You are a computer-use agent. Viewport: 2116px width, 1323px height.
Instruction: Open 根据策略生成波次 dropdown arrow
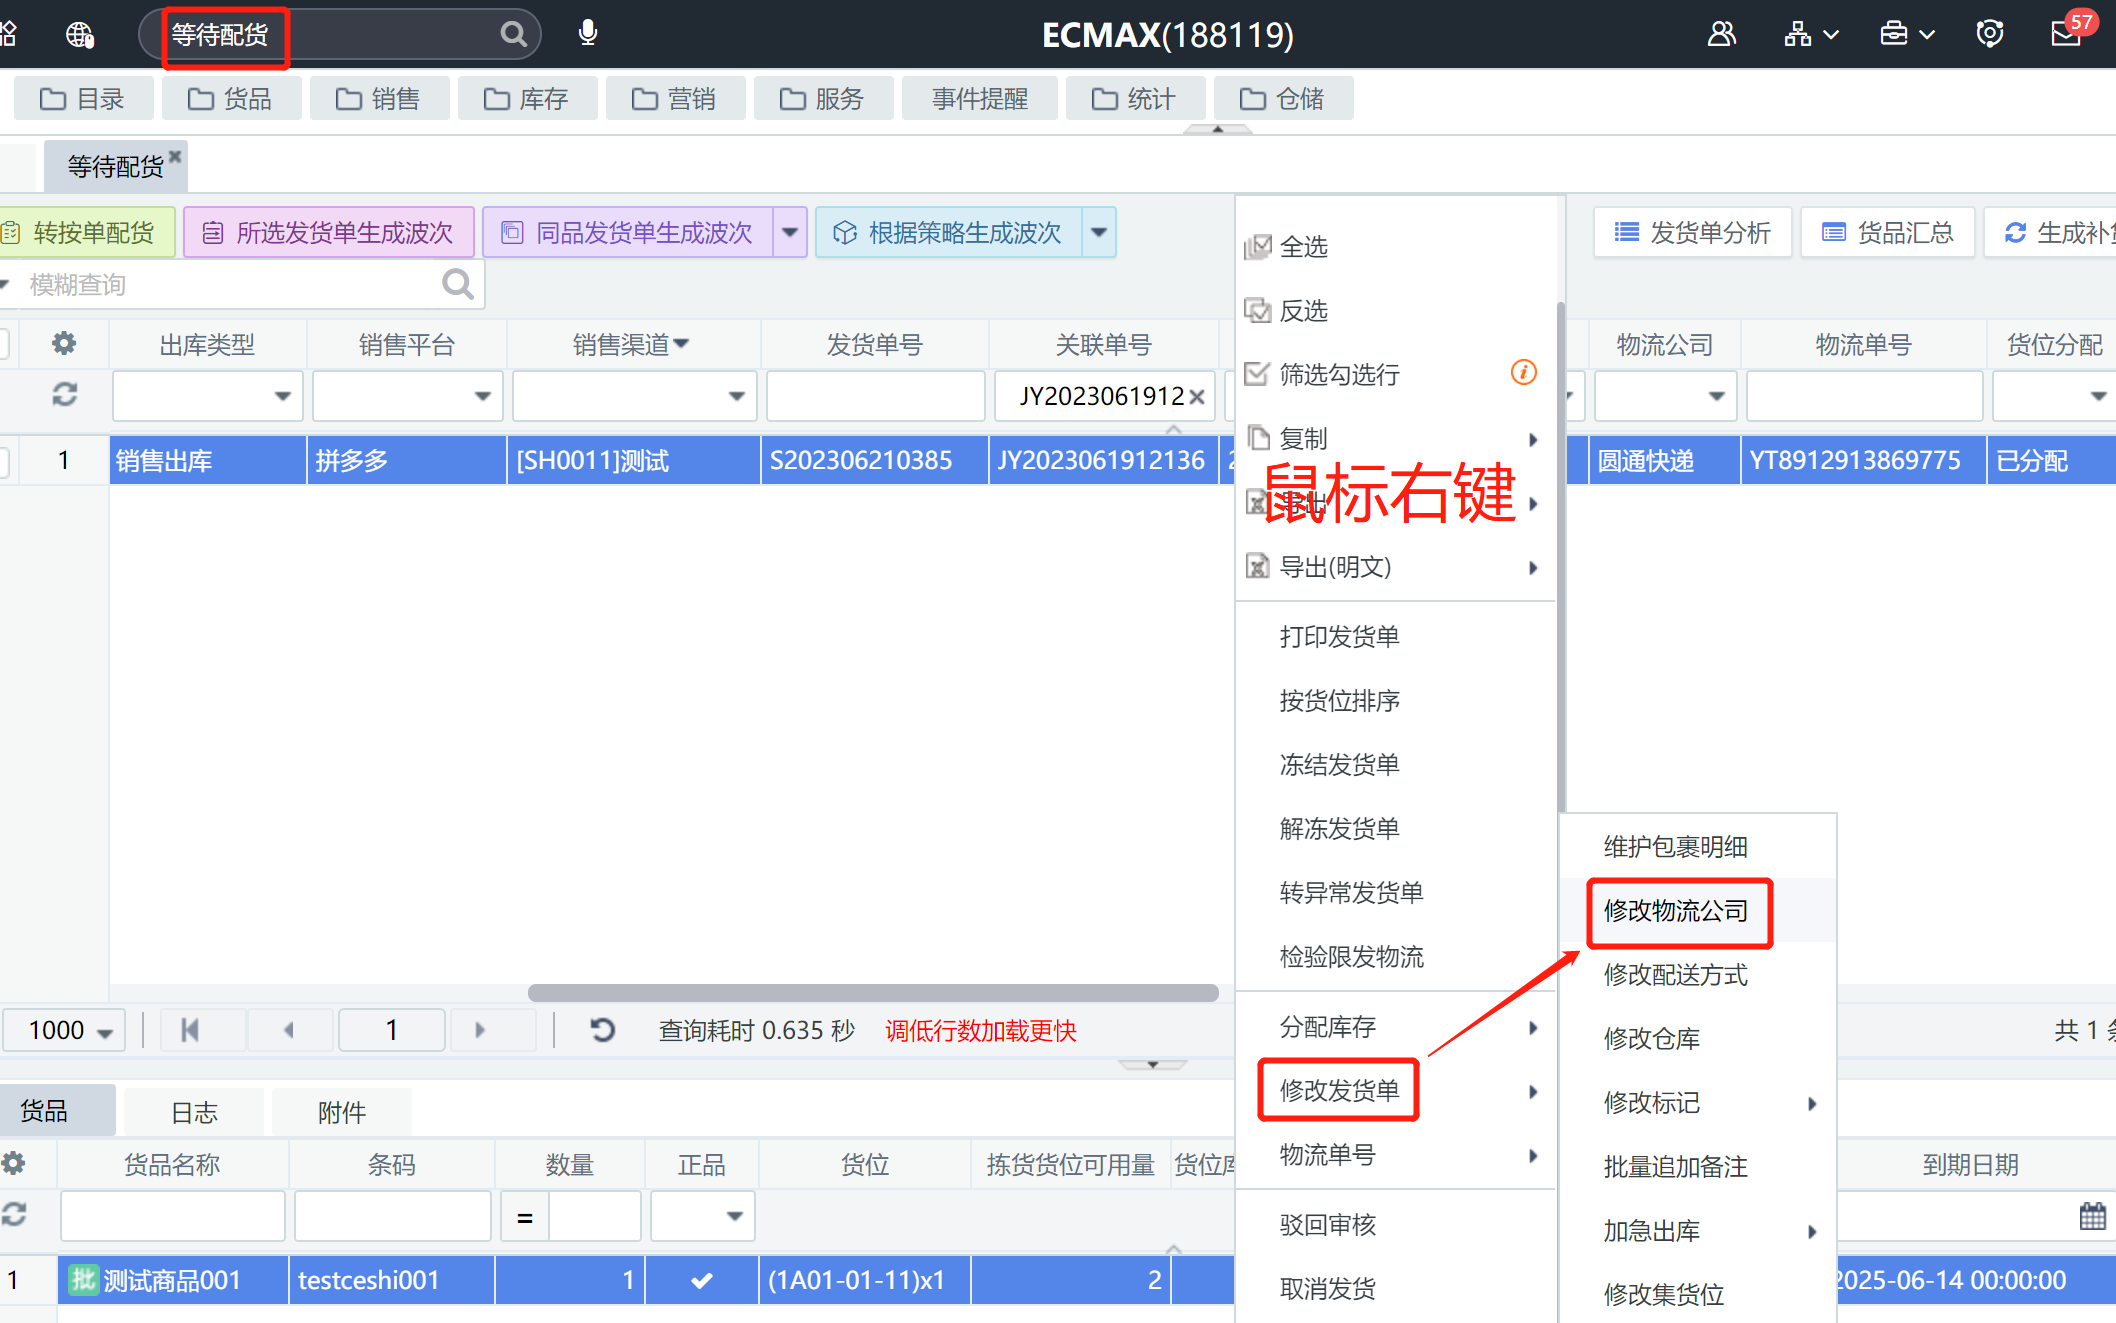pos(1099,233)
